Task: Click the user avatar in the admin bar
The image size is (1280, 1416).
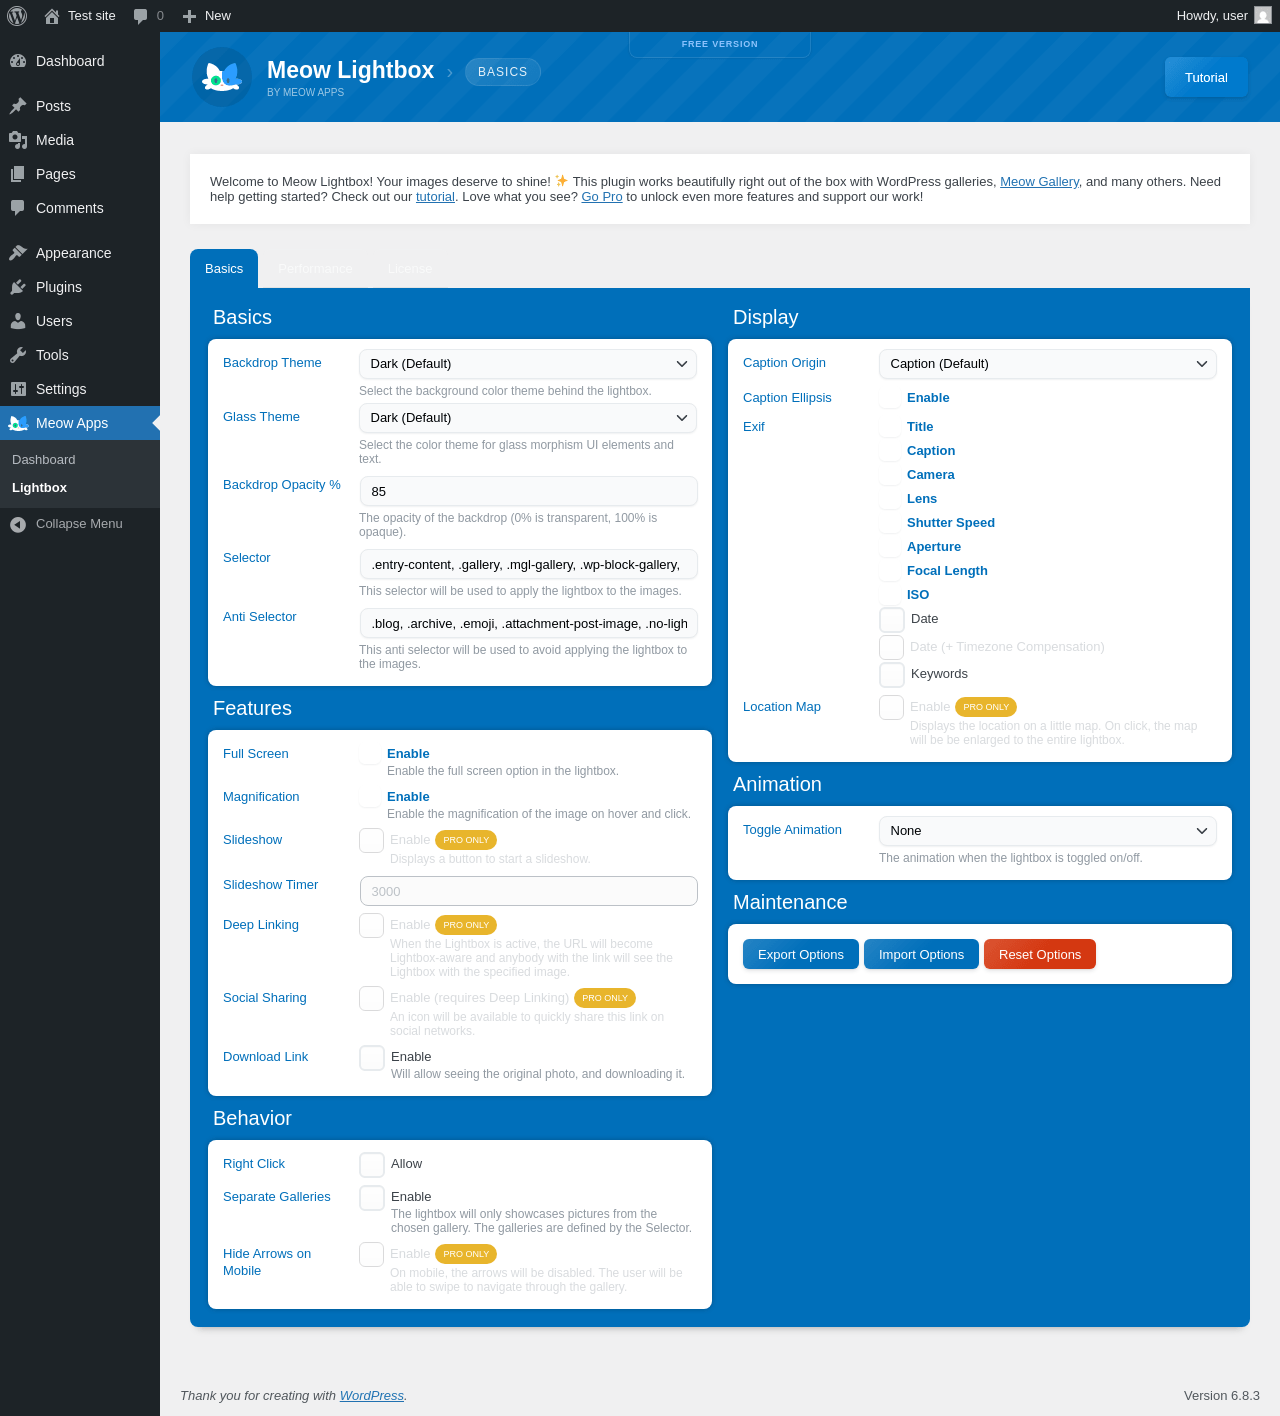Action: [1263, 16]
